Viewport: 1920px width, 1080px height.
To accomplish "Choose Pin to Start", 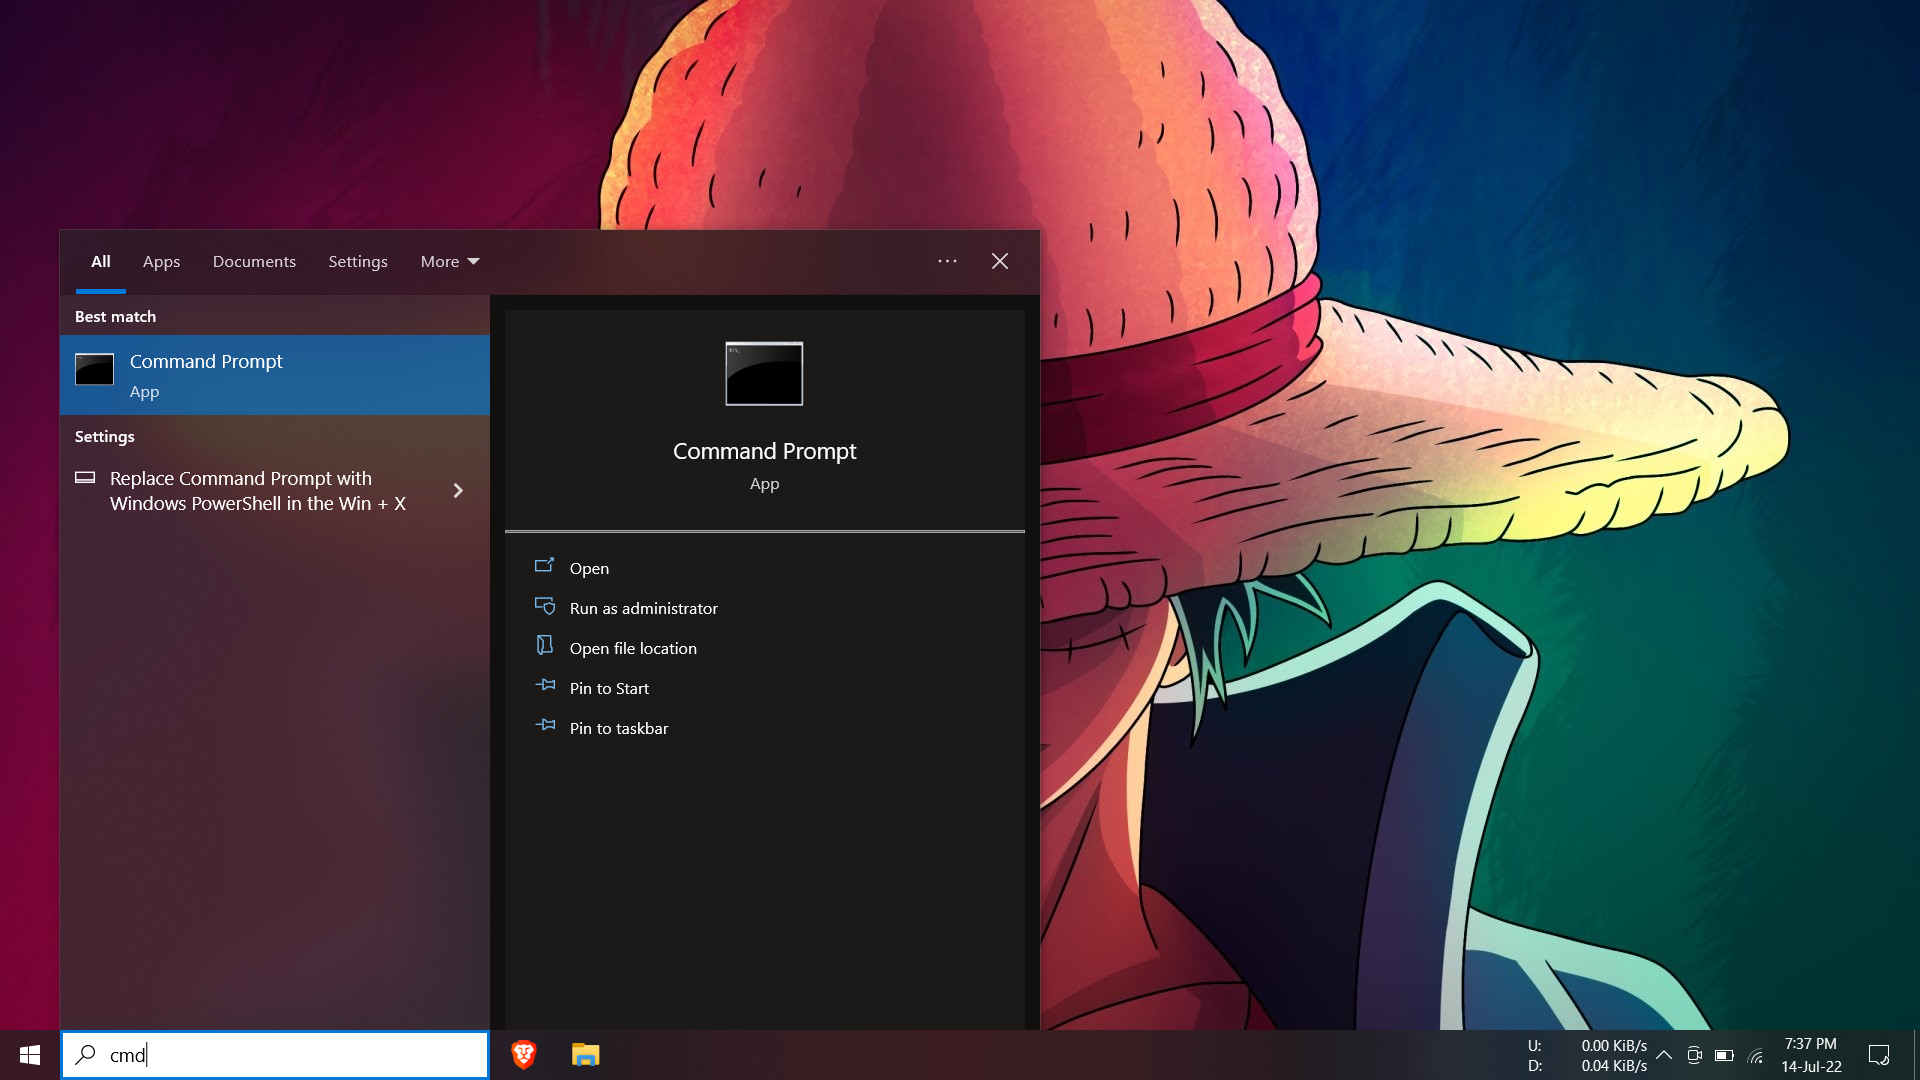I will click(609, 688).
